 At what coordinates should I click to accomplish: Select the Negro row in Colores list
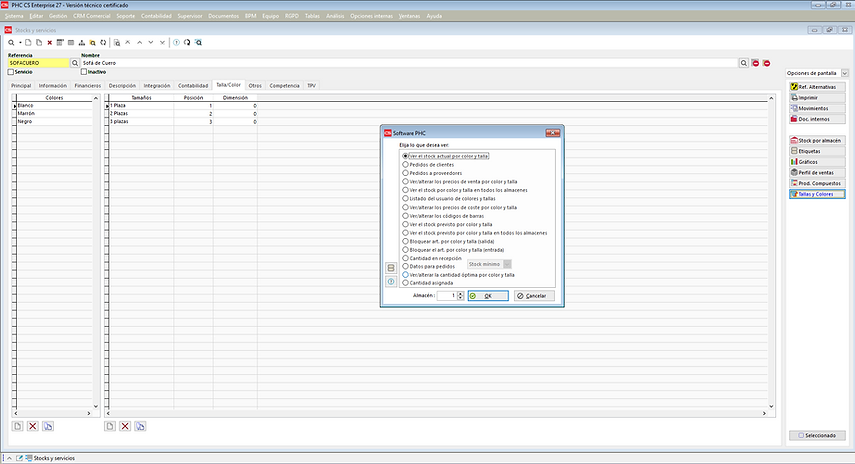[55, 122]
